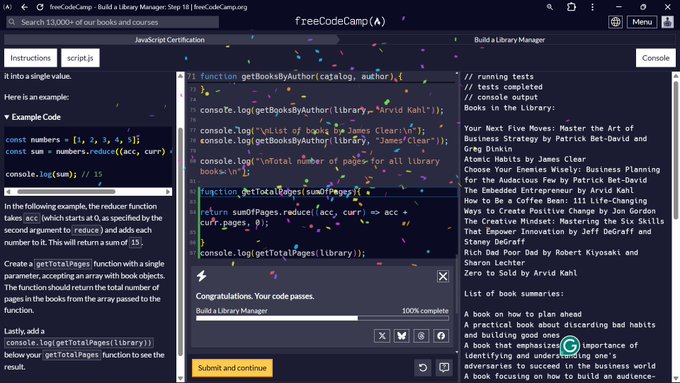This screenshot has width=680, height=383.
Task: Switch to the script.js tab
Action: 80,58
